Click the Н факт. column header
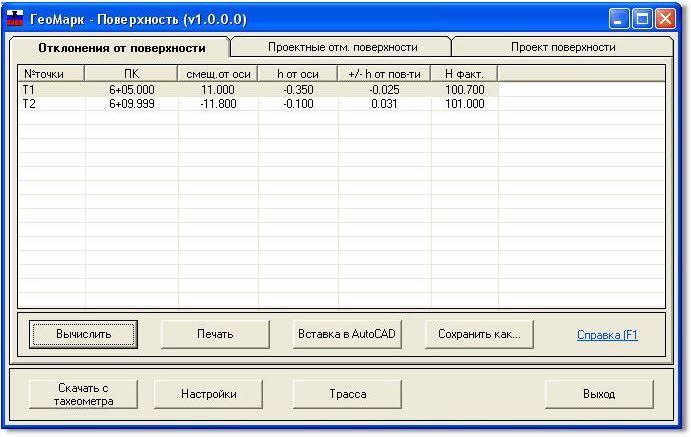The image size is (691, 437). [464, 74]
